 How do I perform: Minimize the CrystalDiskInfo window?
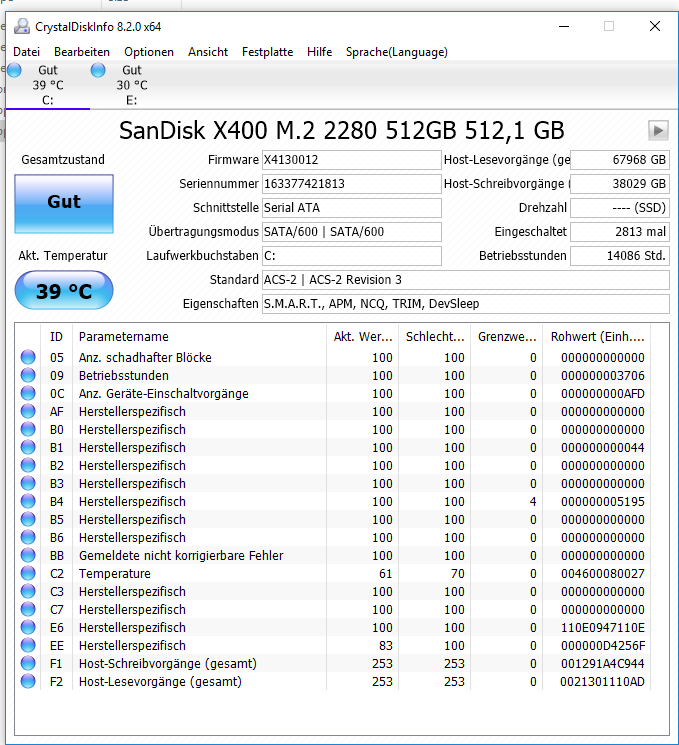coord(564,27)
